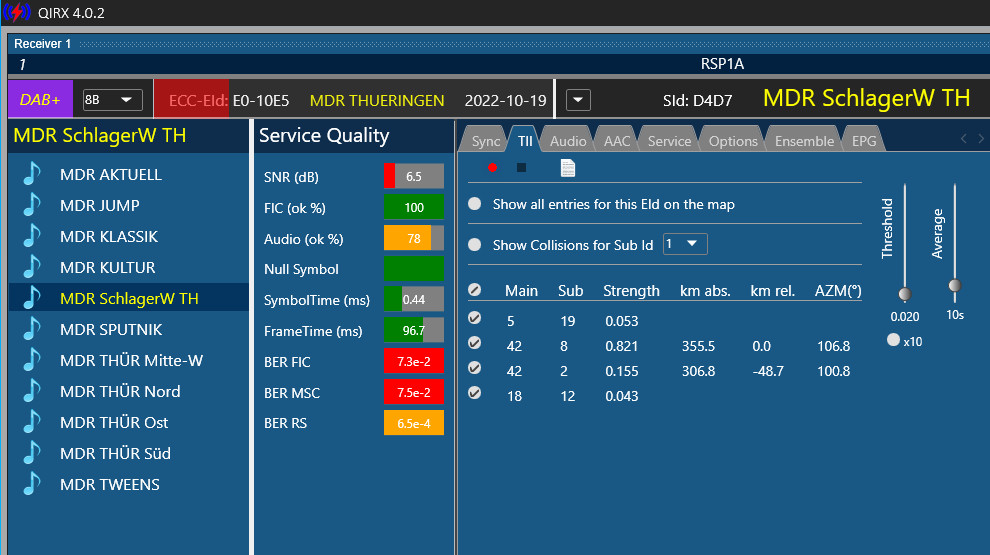Click the Strength column header
Viewport: 990px width, 555px height.
coord(631,290)
